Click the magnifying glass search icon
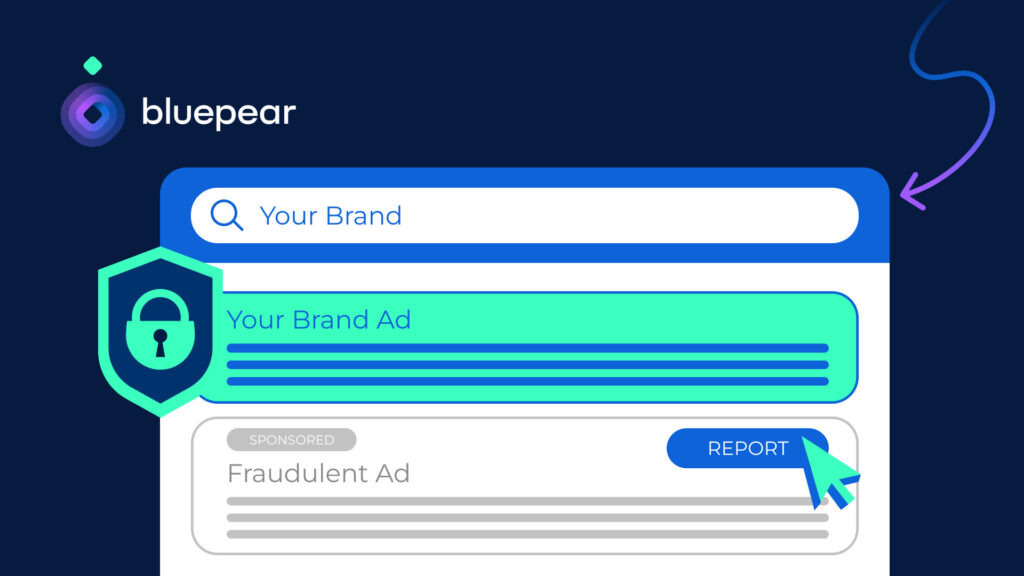This screenshot has width=1024, height=576. pos(227,215)
